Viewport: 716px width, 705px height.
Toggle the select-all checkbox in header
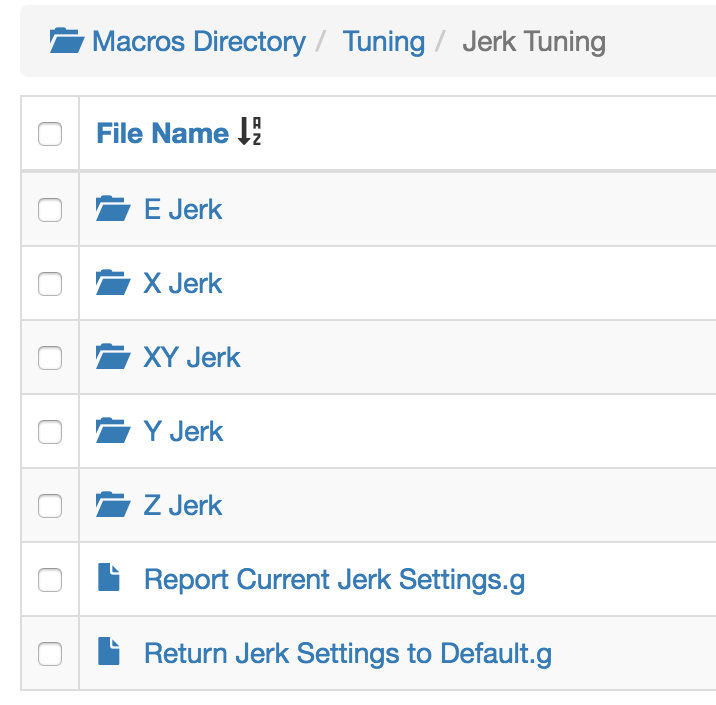coord(50,134)
